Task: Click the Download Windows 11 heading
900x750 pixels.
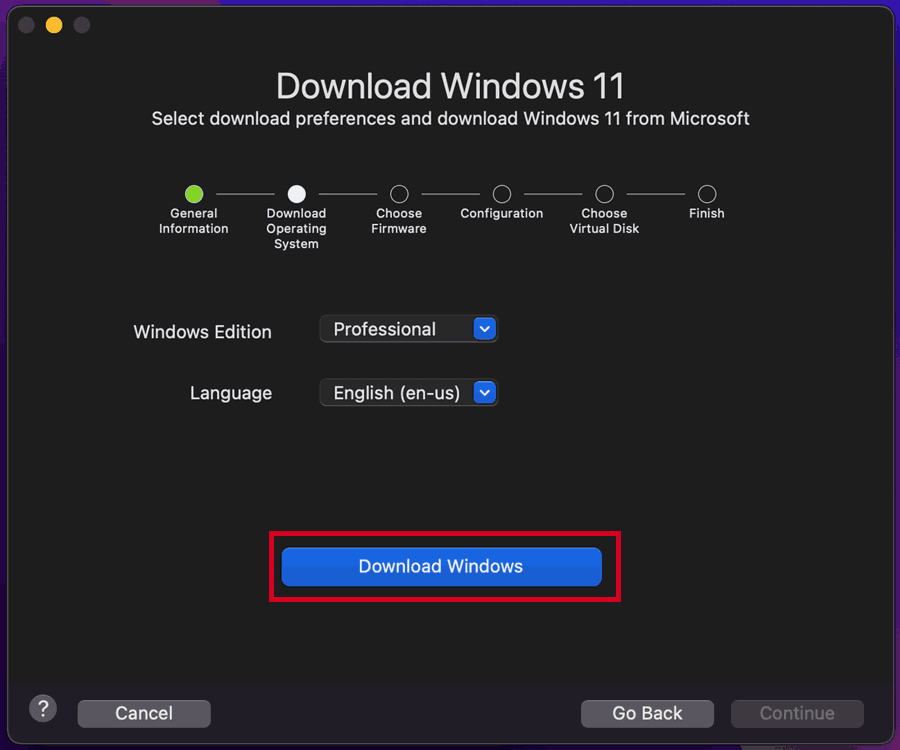Action: pyautogui.click(x=451, y=86)
